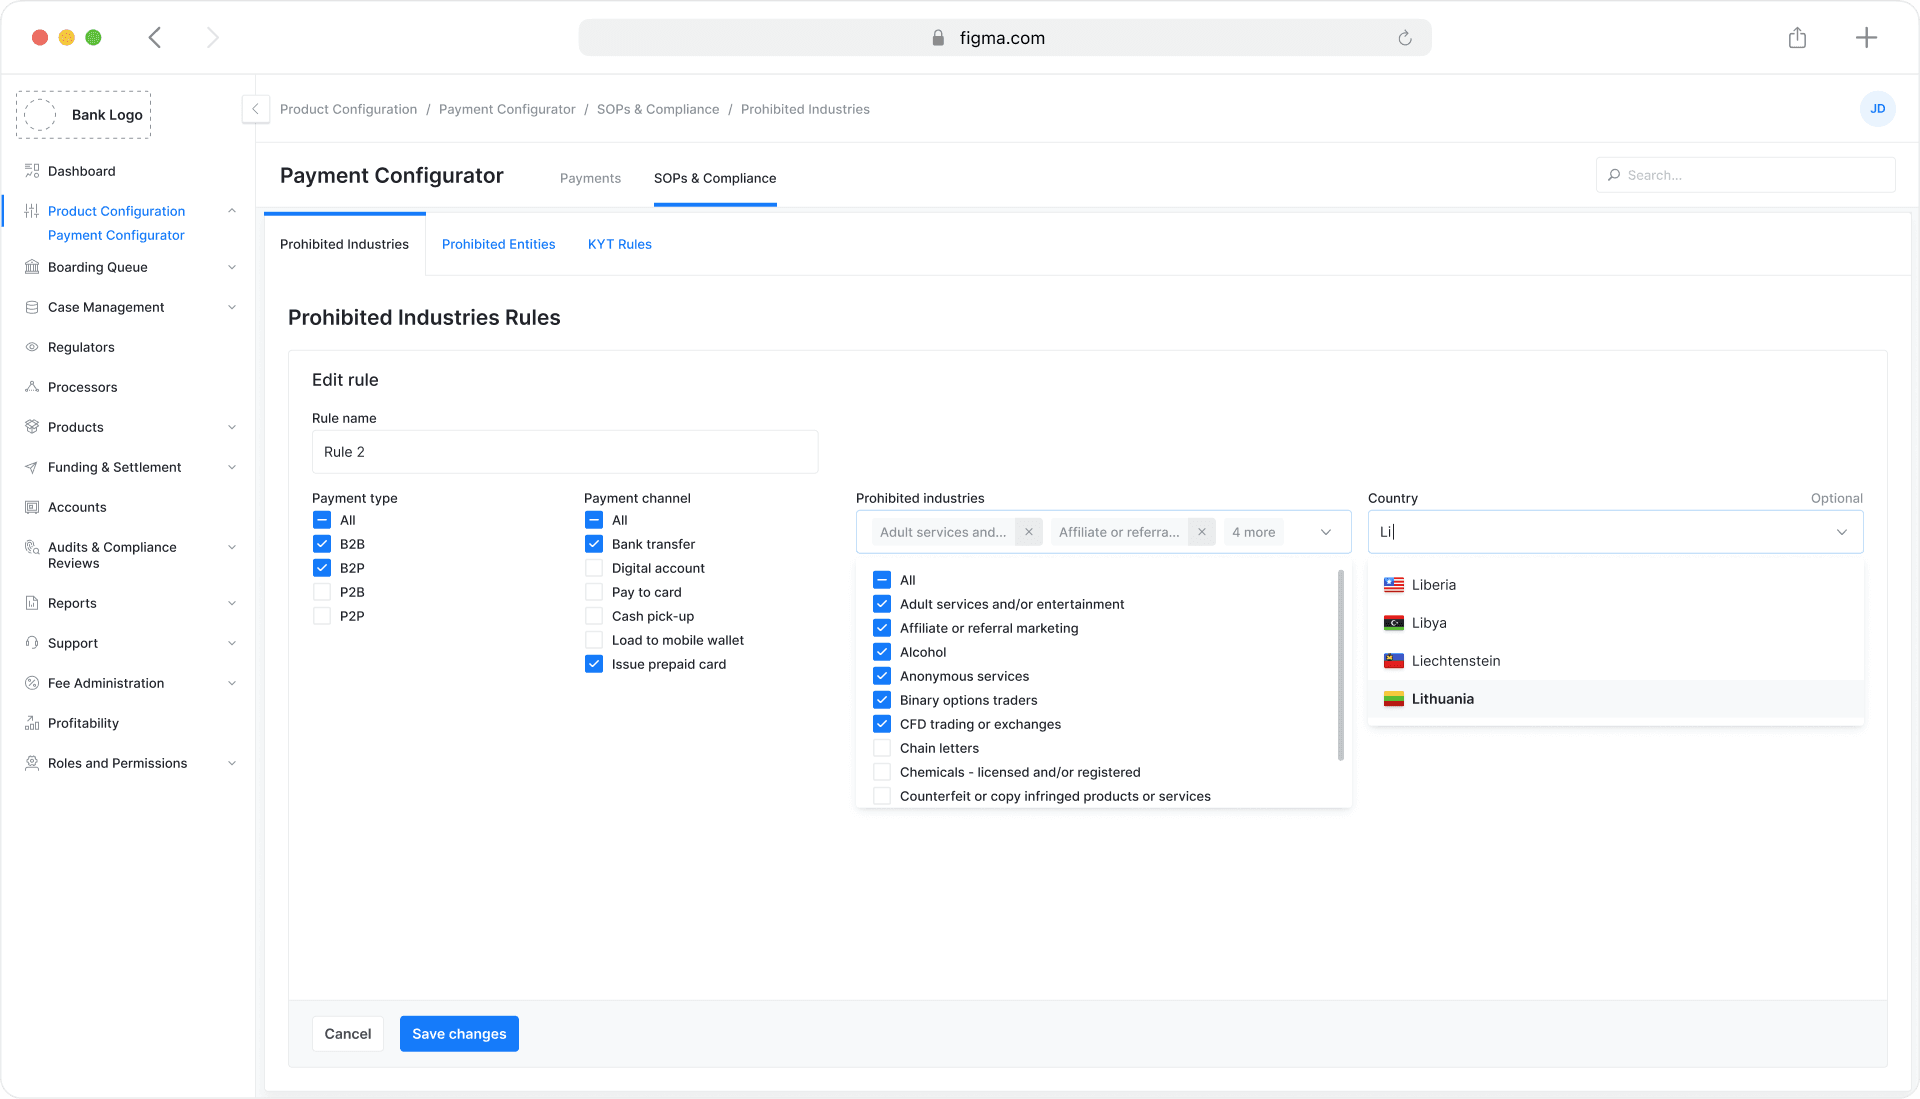The width and height of the screenshot is (1920, 1099).
Task: Click the Roles and Permissions icon
Action: pyautogui.click(x=32, y=763)
